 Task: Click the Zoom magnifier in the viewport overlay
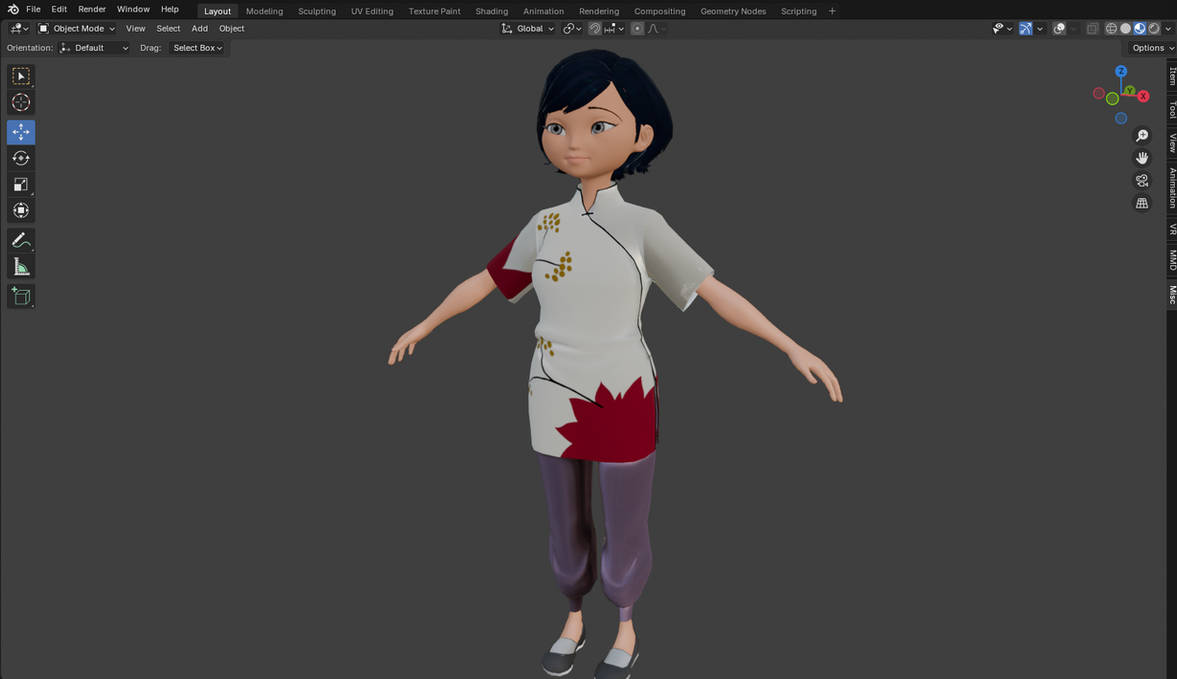(x=1142, y=135)
